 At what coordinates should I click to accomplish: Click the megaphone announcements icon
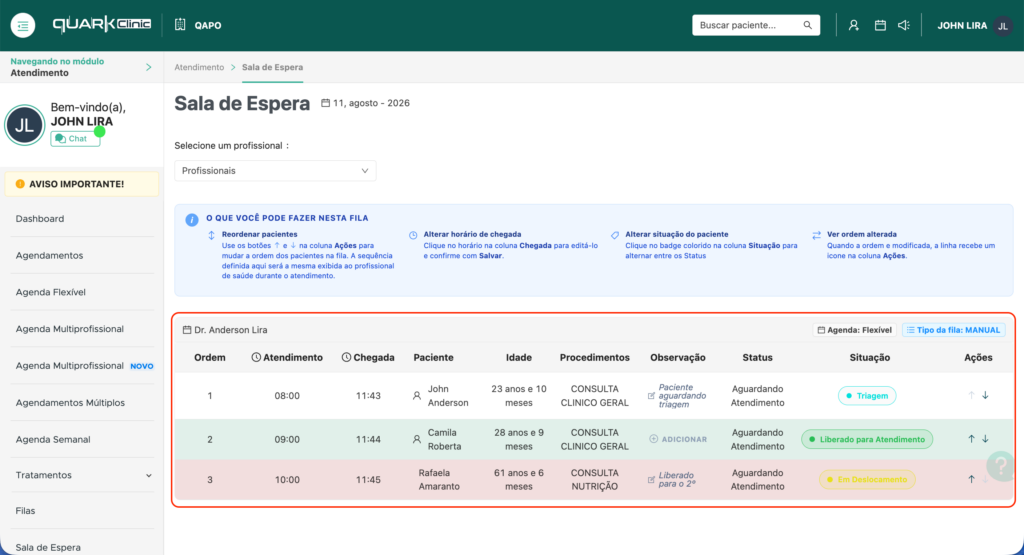[904, 25]
